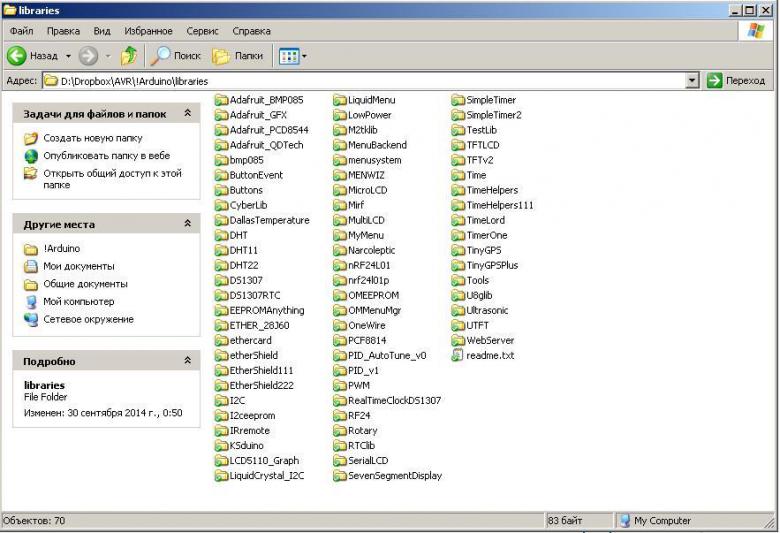Click the TFTLCD folder name
The width and height of the screenshot is (780, 533).
(x=483, y=145)
